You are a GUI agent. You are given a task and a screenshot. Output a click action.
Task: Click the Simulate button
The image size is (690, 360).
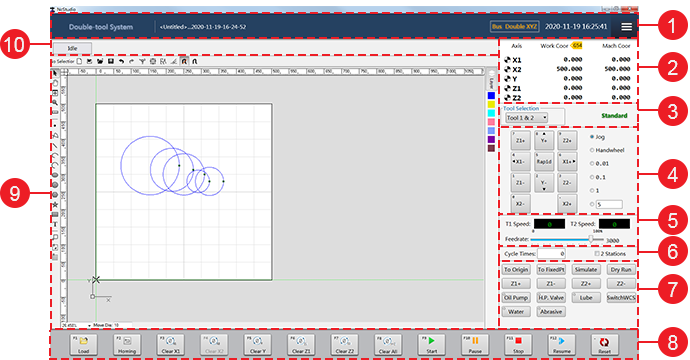point(586,269)
